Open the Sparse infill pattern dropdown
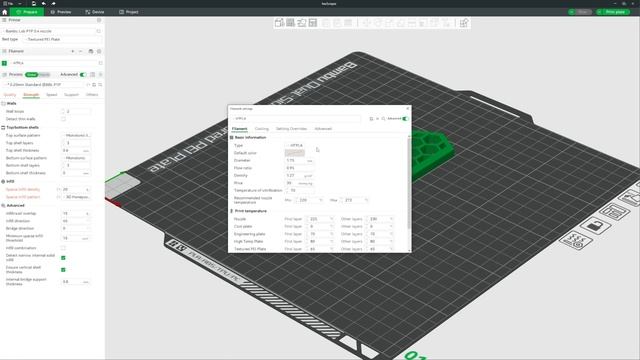The image size is (640, 360). 77,197
